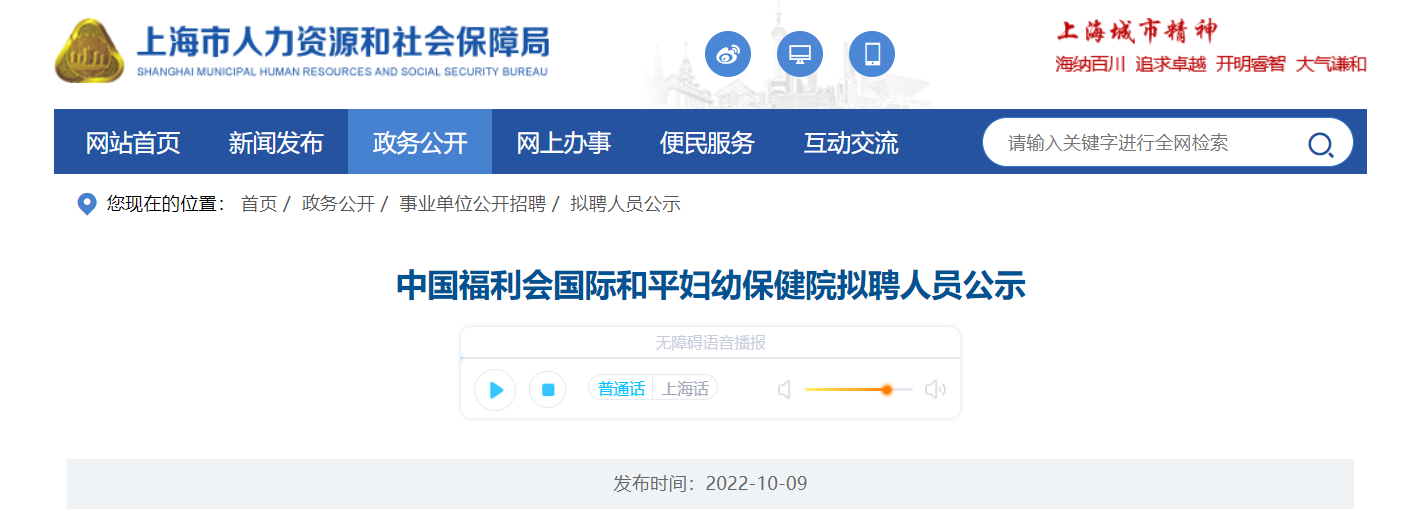Image resolution: width=1410 pixels, height=526 pixels.
Task: Open 政务公开 nav menu
Action: pyautogui.click(x=420, y=142)
